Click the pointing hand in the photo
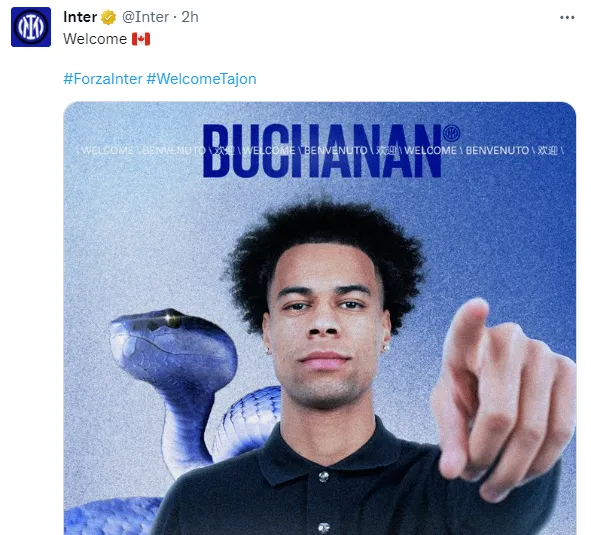This screenshot has height=535, width=591. click(503, 400)
